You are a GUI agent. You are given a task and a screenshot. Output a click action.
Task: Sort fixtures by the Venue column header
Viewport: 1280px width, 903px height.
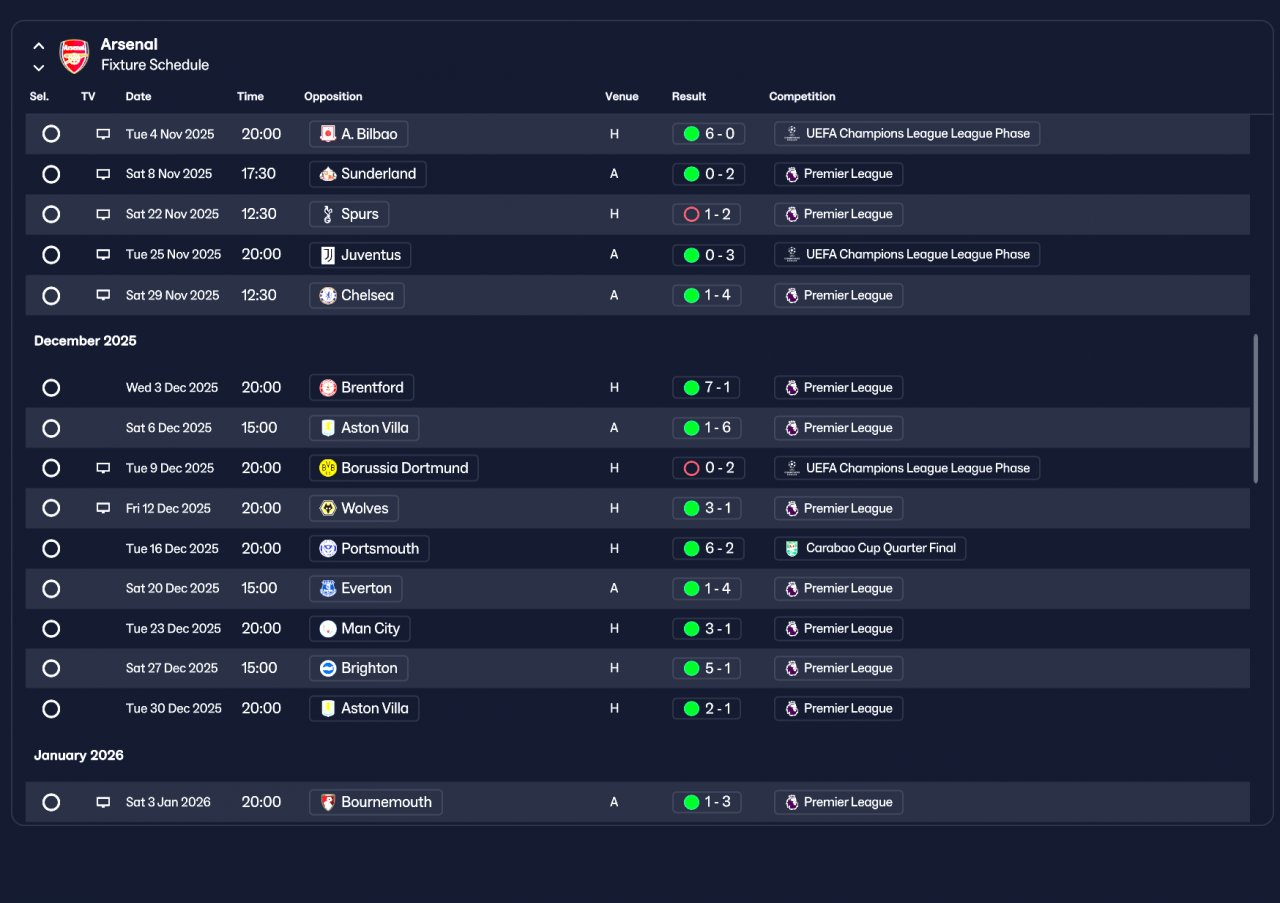click(x=621, y=97)
